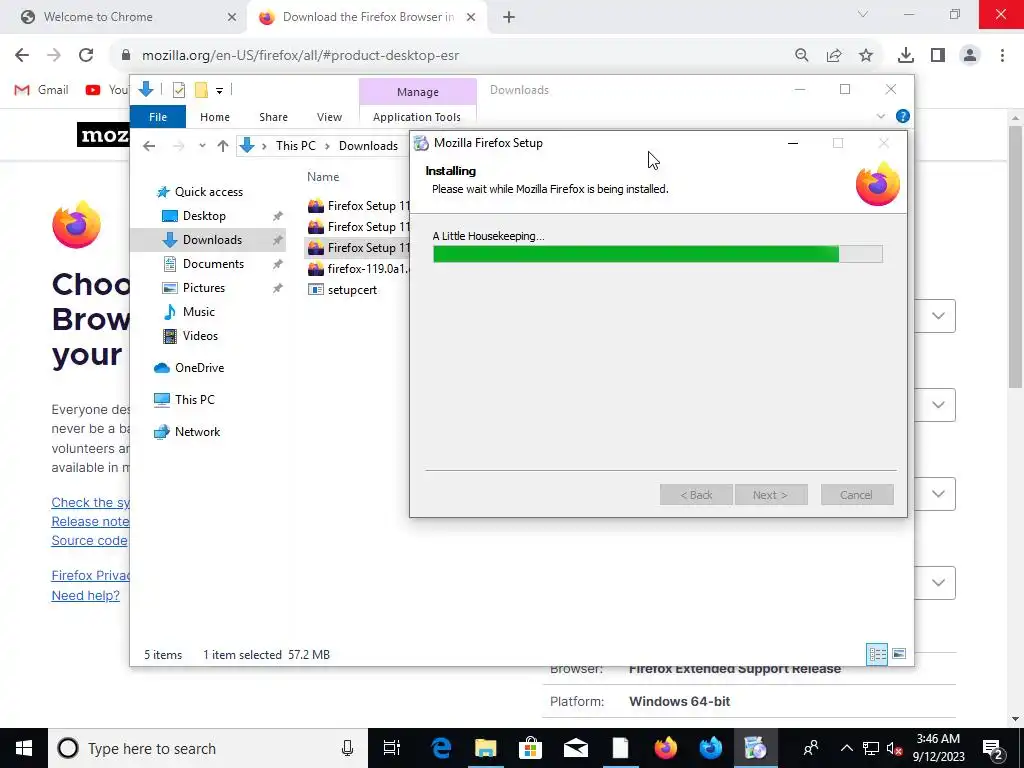Bookmark this page with the star icon
This screenshot has width=1024, height=768.
pyautogui.click(x=866, y=56)
